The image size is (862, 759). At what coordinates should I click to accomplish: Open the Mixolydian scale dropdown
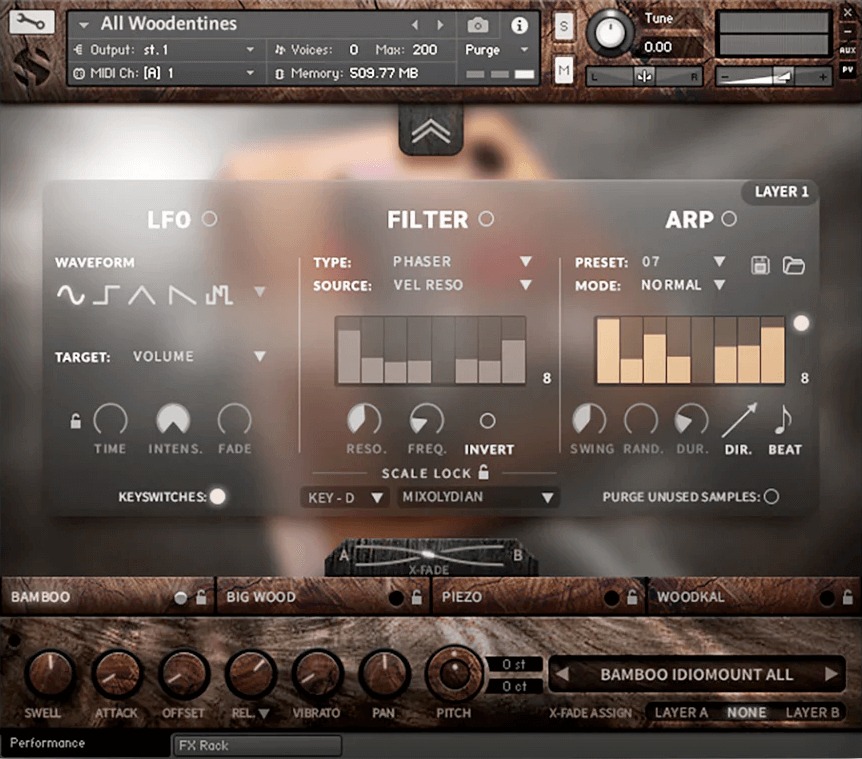click(478, 497)
